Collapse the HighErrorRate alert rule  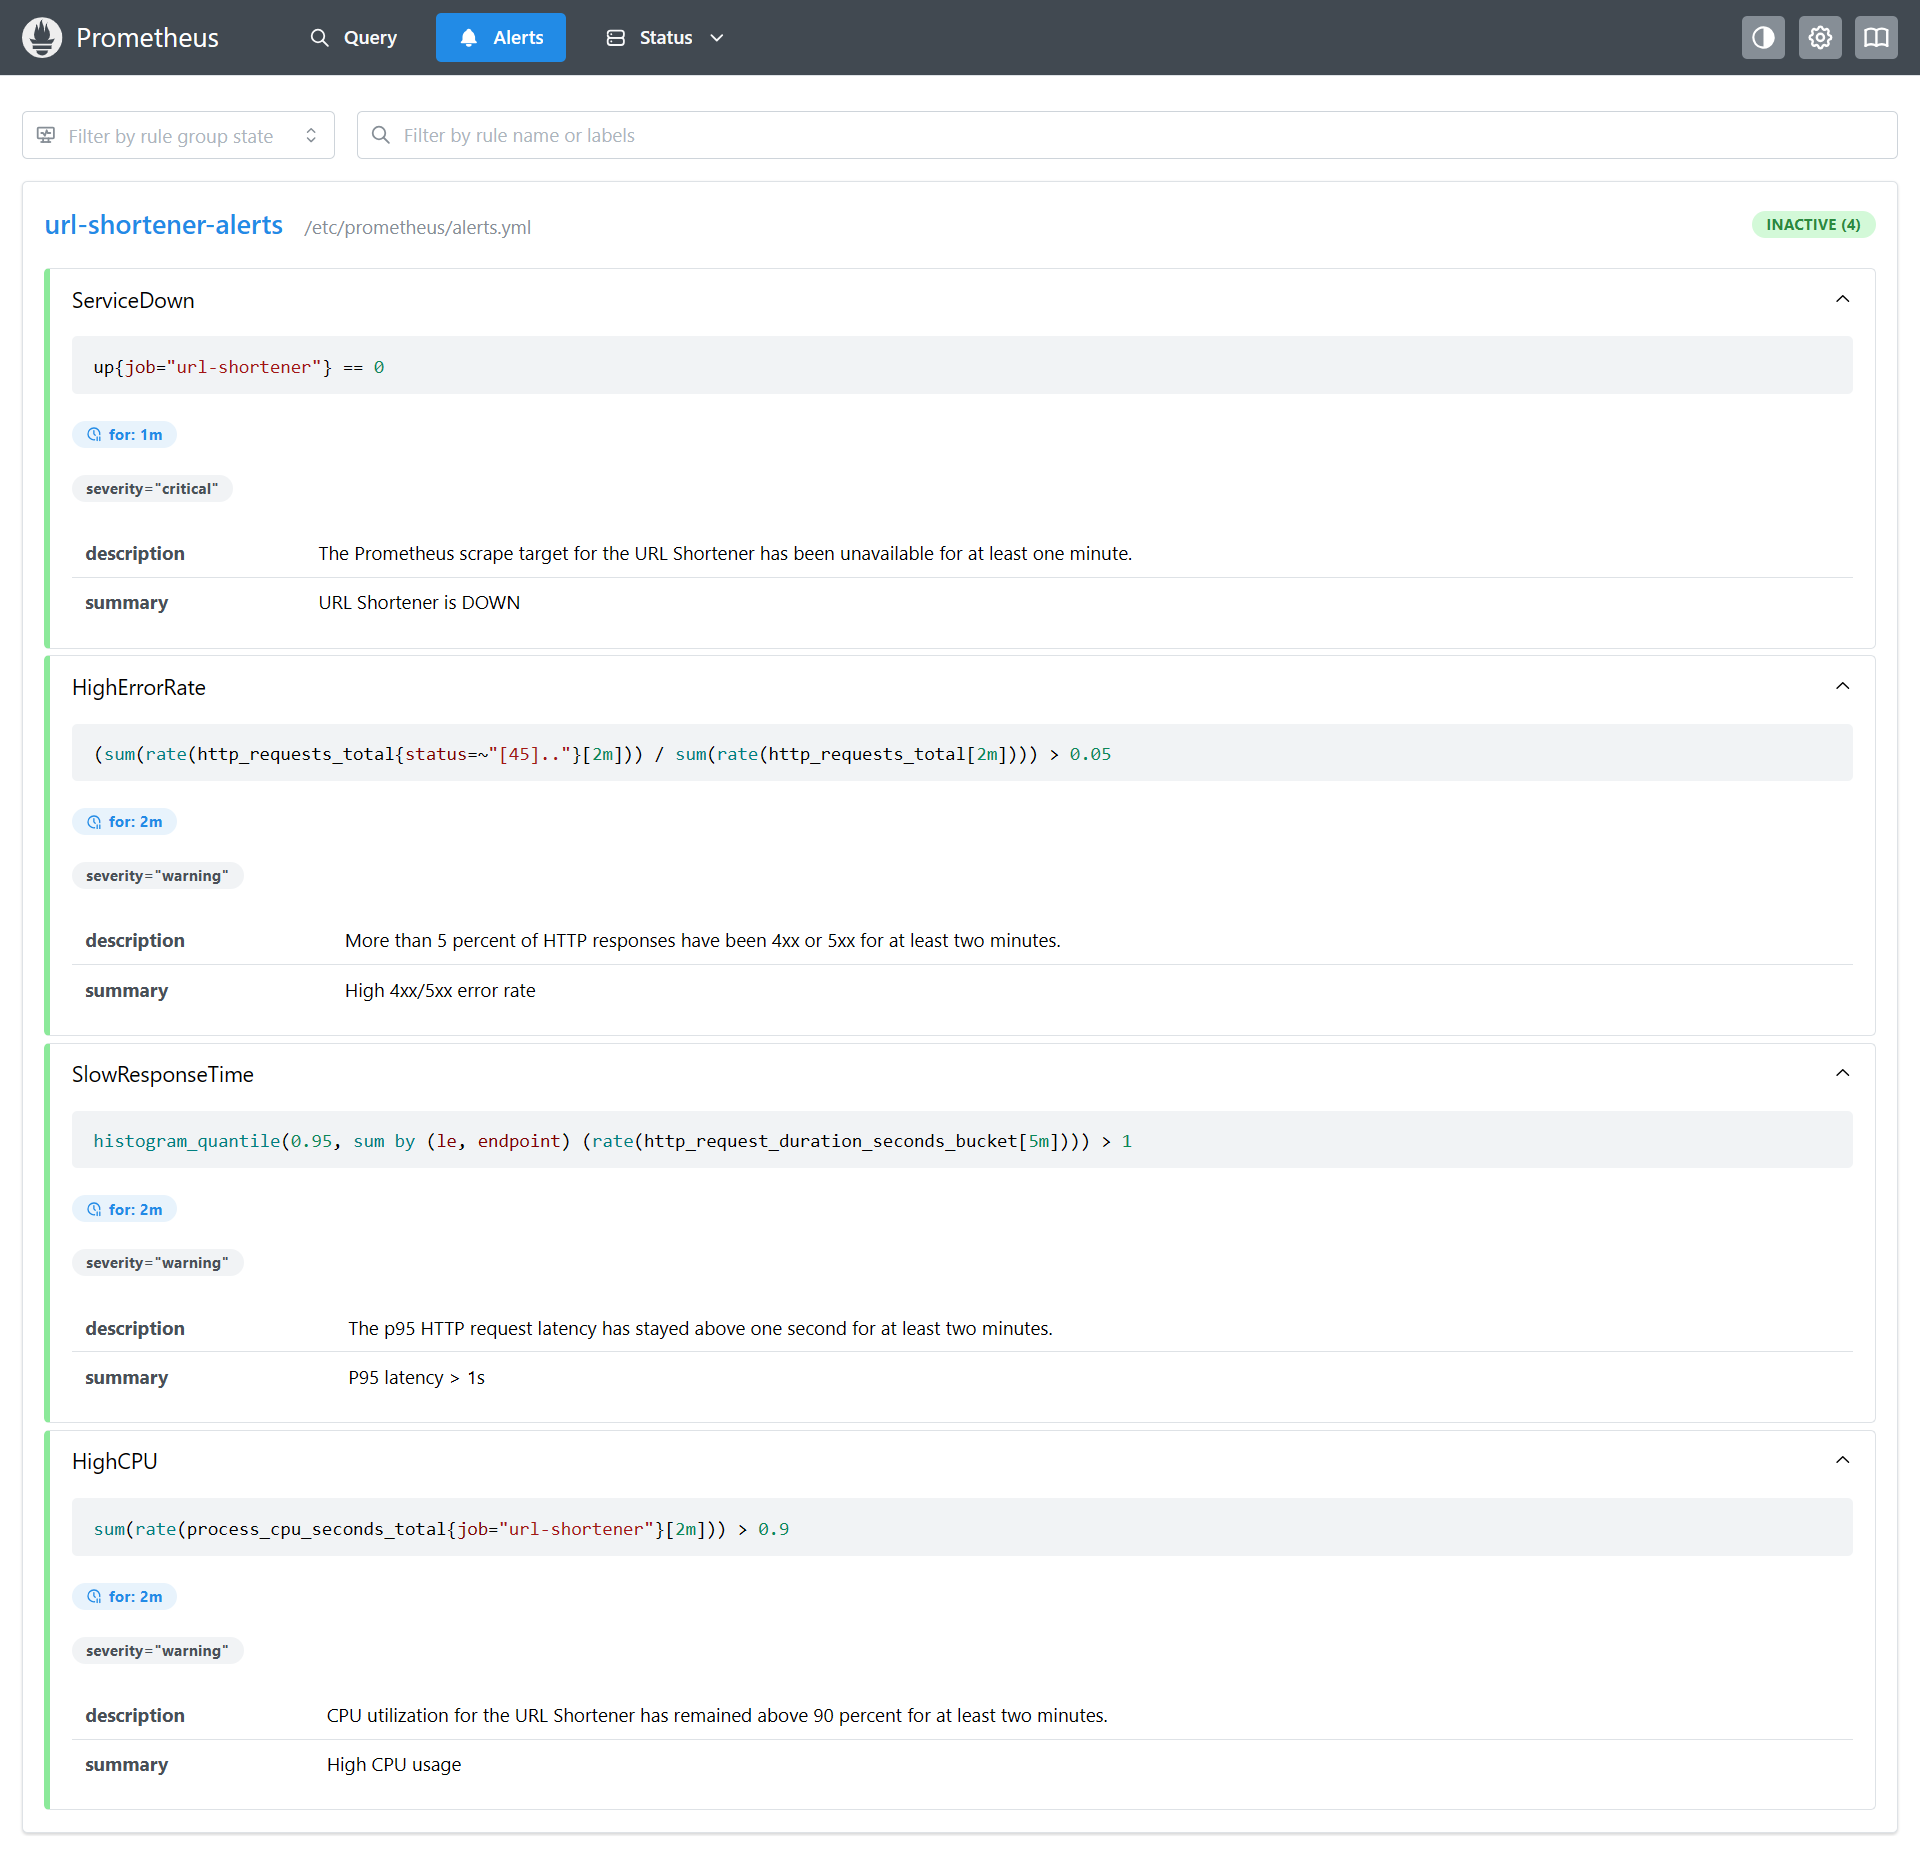pos(1842,687)
